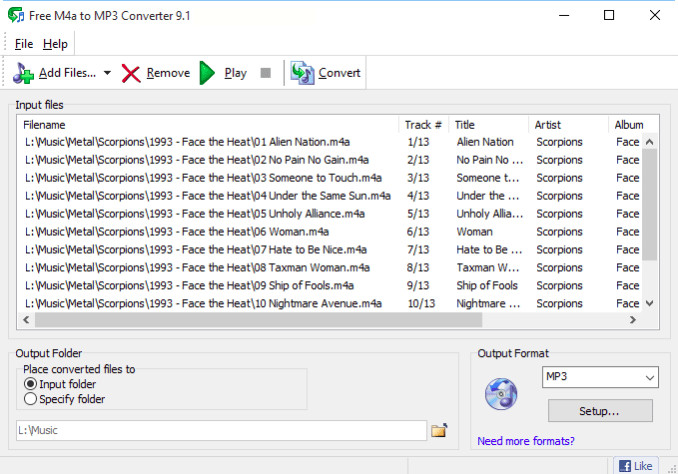Click the horizontal scrollbar right arrow
The width and height of the screenshot is (678, 474).
click(633, 320)
